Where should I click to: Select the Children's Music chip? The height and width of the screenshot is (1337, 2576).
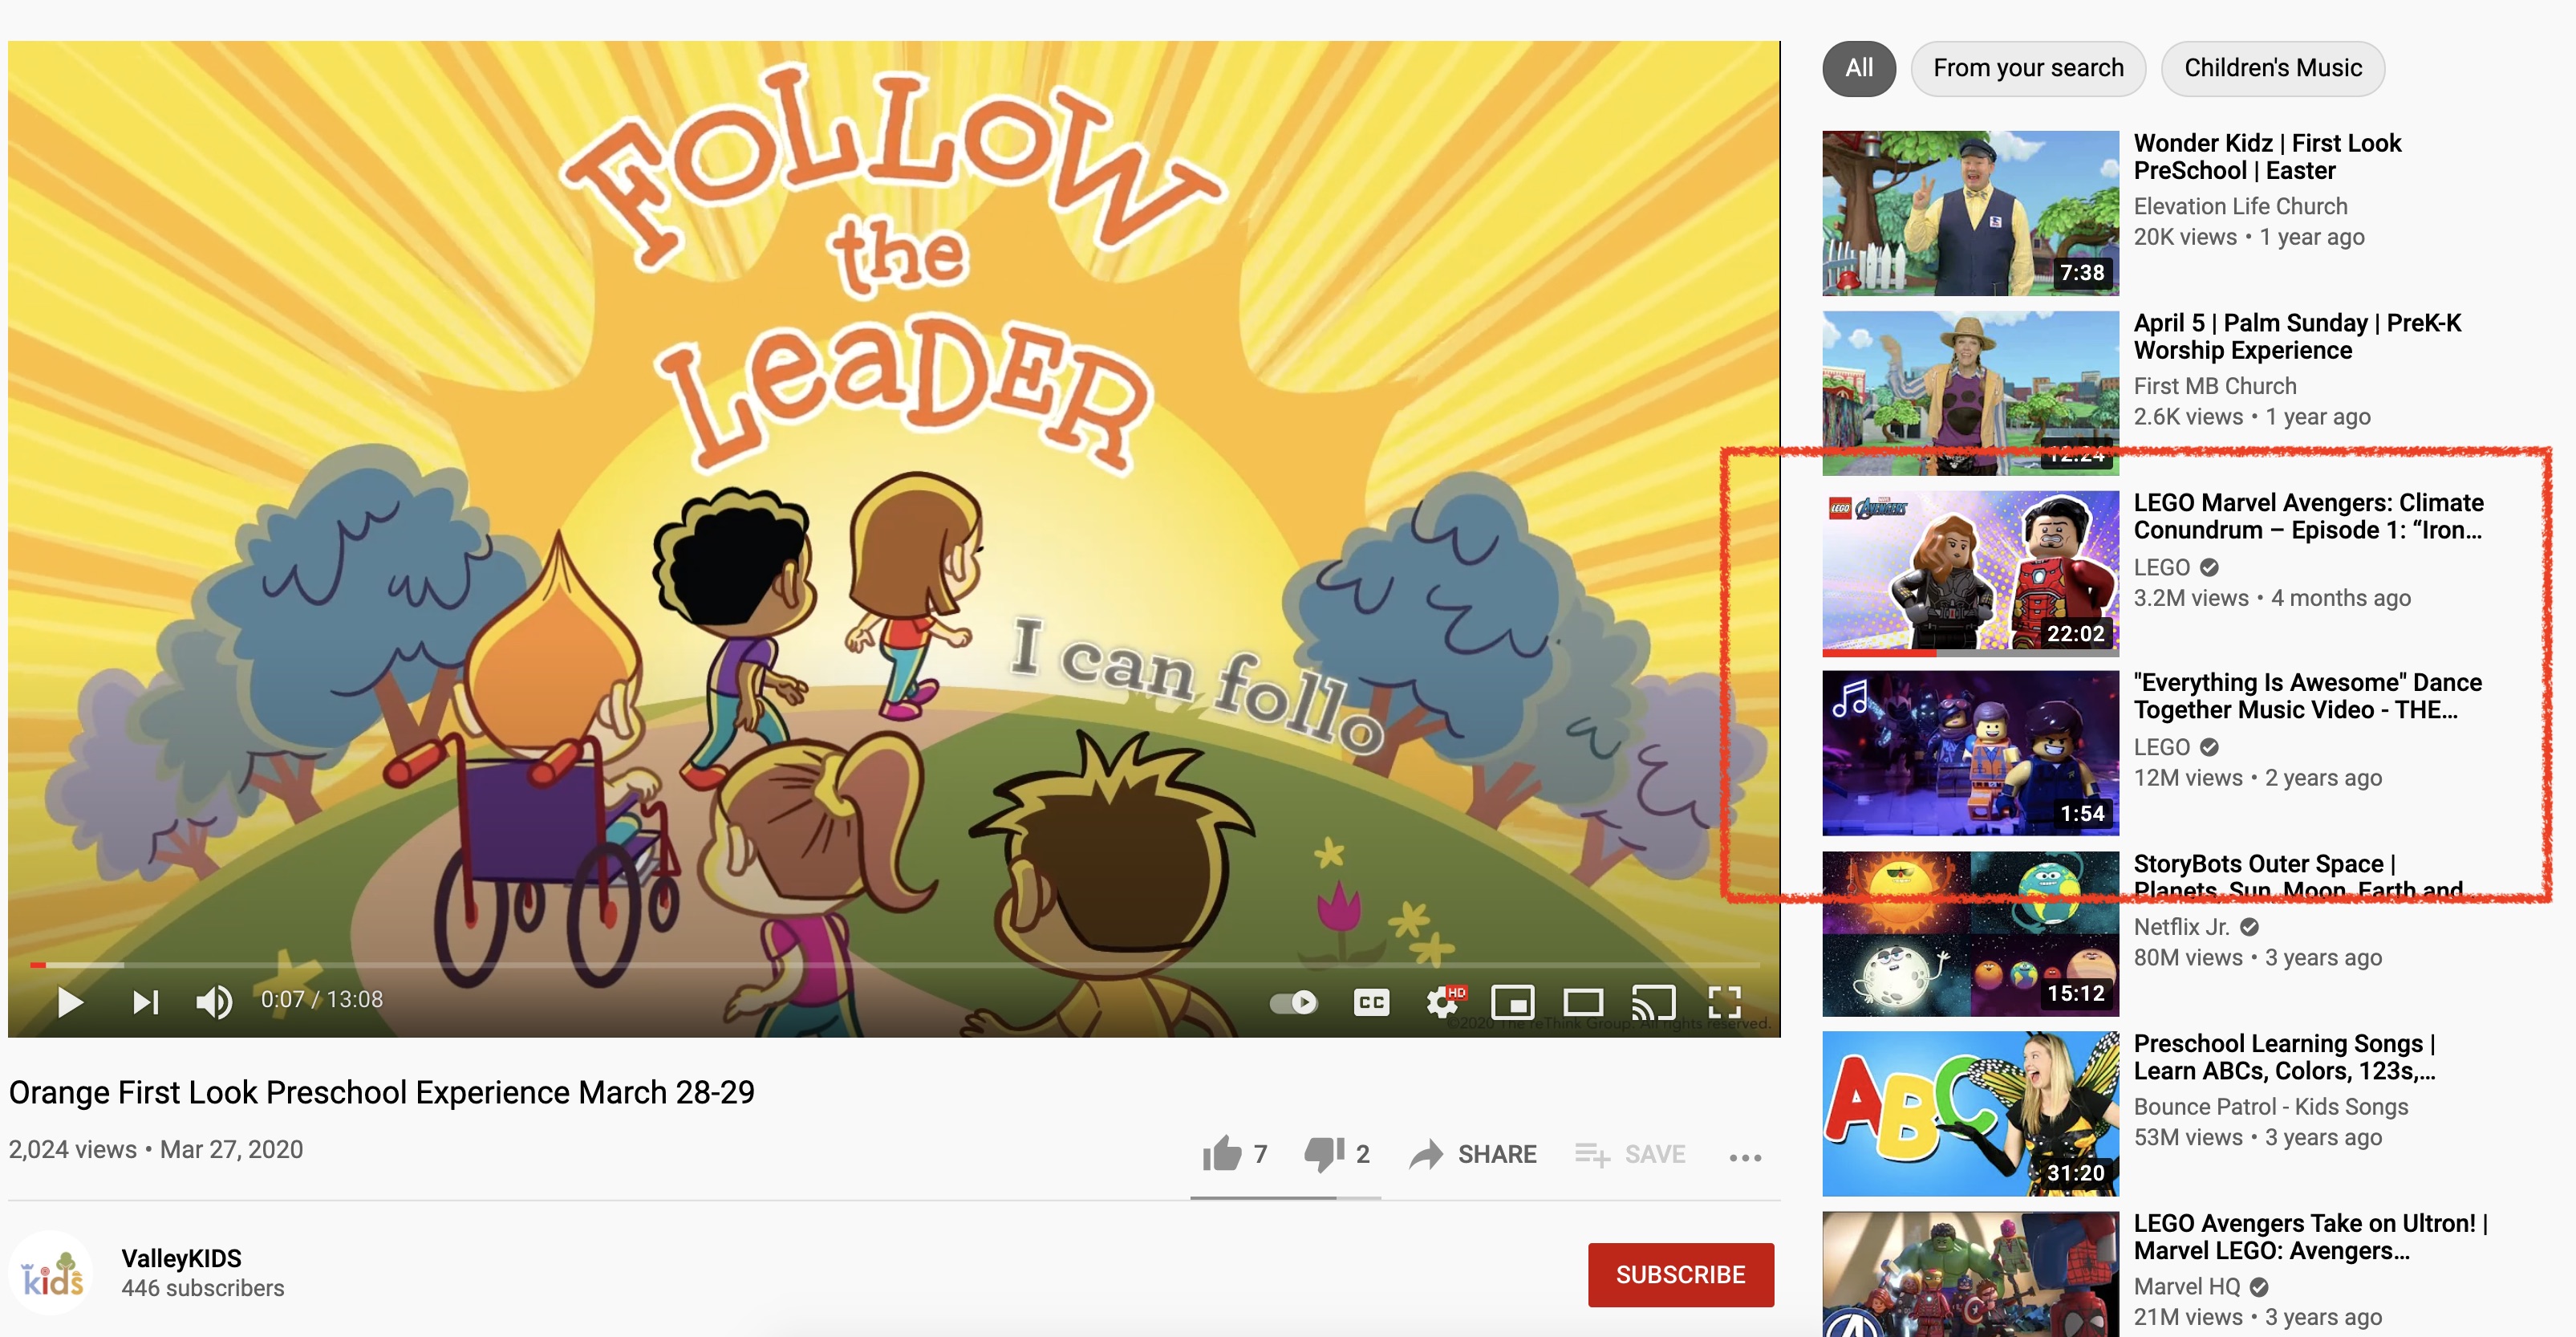(x=2272, y=68)
